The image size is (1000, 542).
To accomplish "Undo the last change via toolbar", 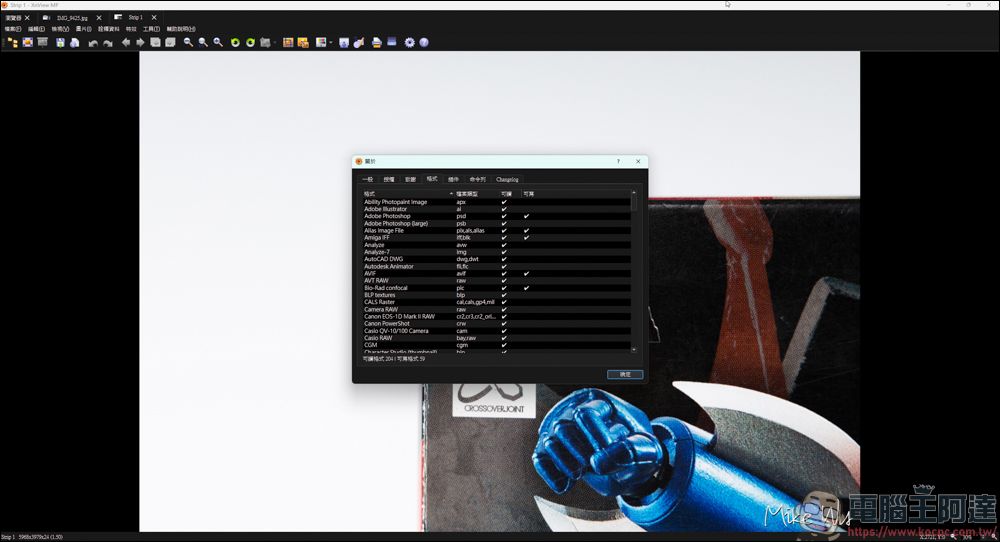I will (93, 43).
